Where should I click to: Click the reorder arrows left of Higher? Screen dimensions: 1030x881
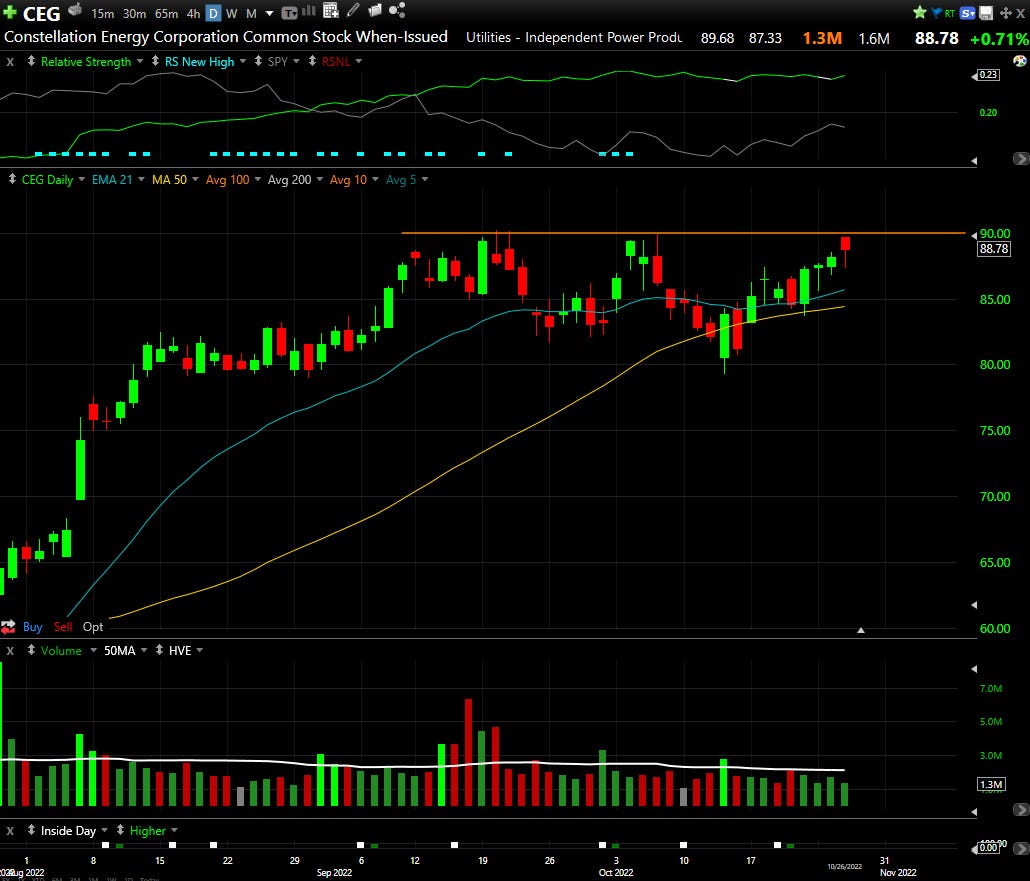point(120,830)
